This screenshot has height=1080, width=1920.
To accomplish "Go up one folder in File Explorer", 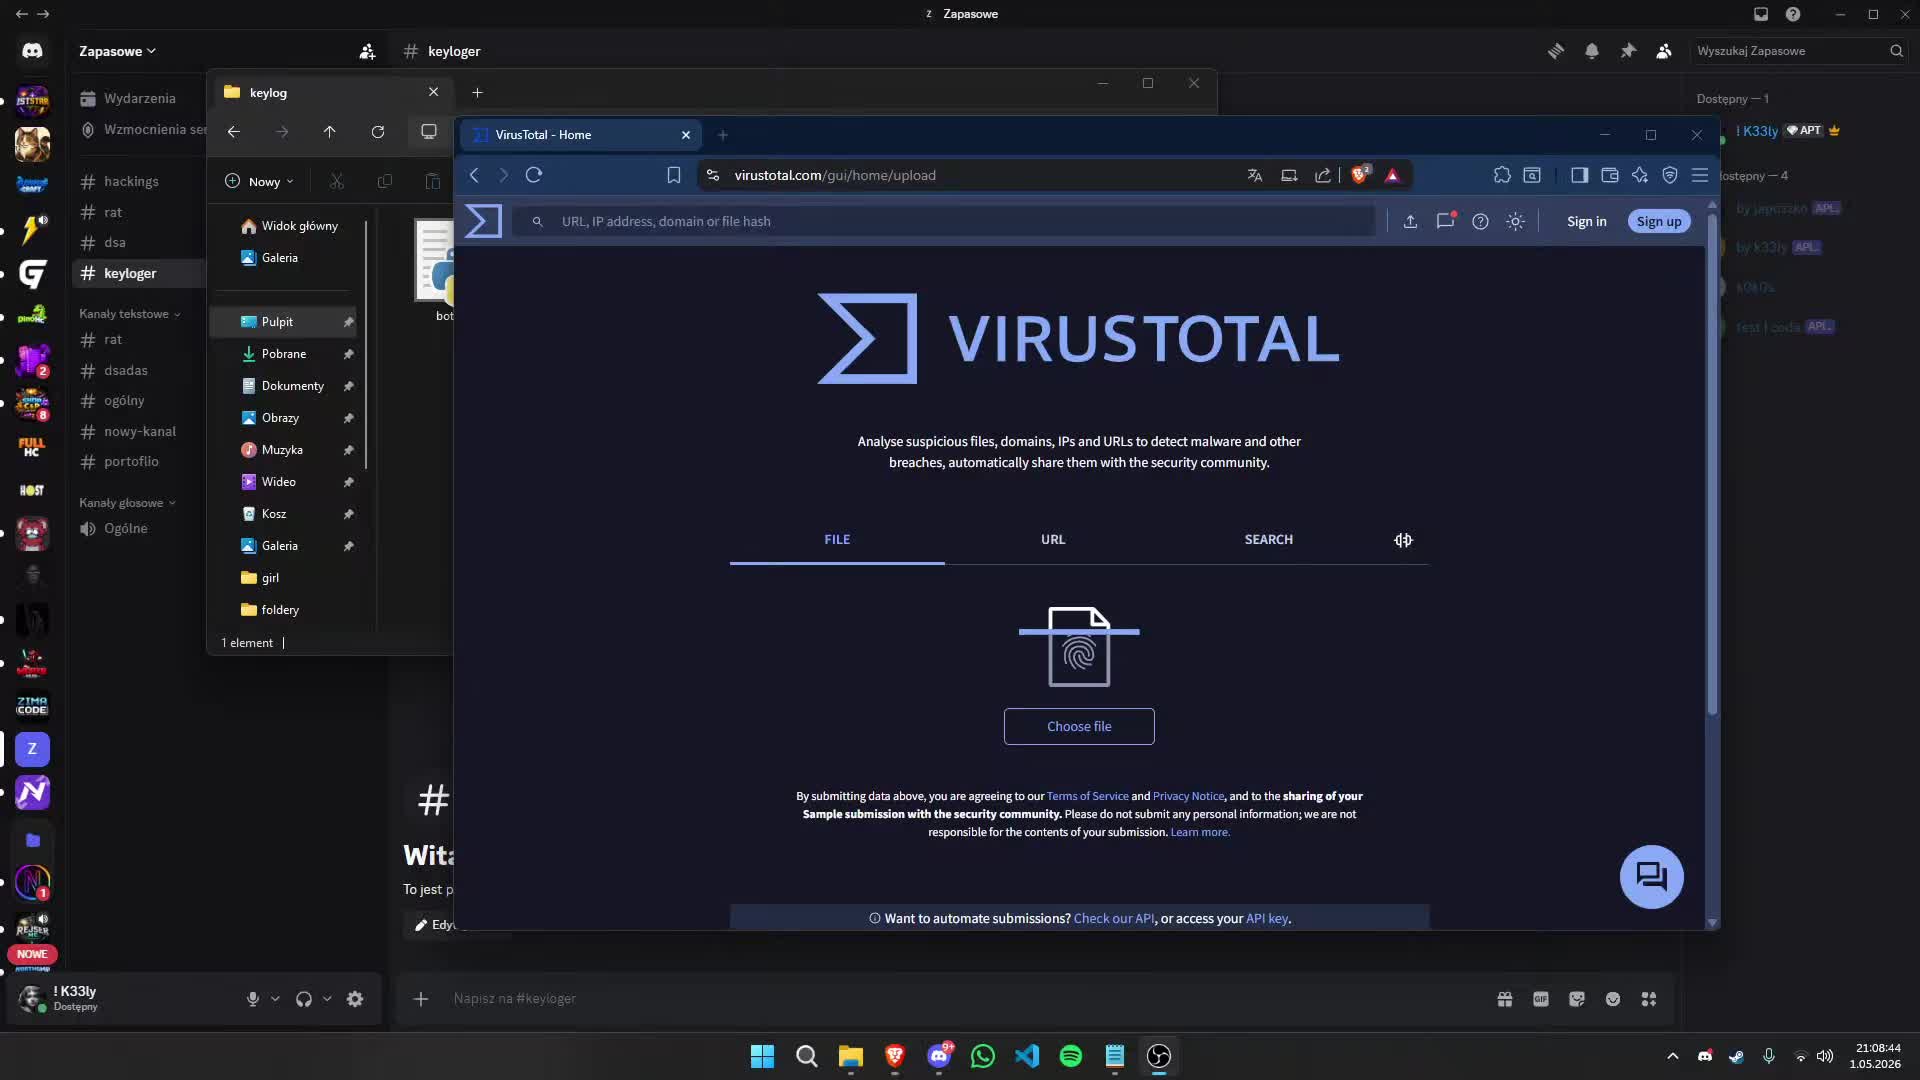I will (329, 132).
